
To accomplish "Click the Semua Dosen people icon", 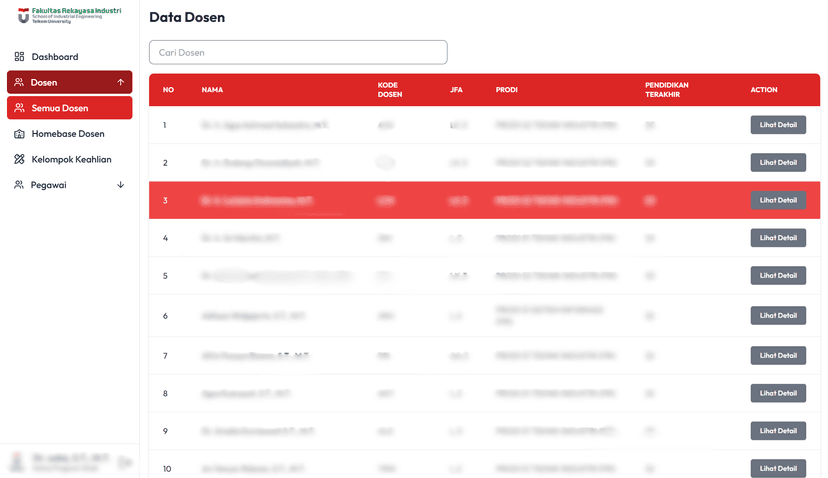I will 19,108.
